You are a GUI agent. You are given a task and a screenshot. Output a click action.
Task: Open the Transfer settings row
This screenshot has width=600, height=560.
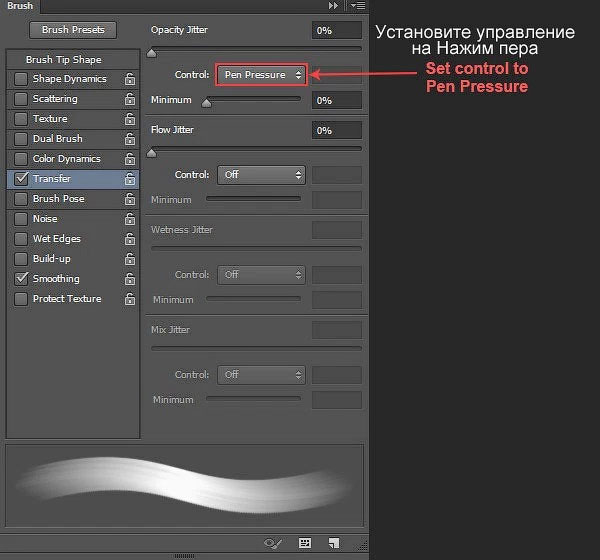pyautogui.click(x=73, y=179)
